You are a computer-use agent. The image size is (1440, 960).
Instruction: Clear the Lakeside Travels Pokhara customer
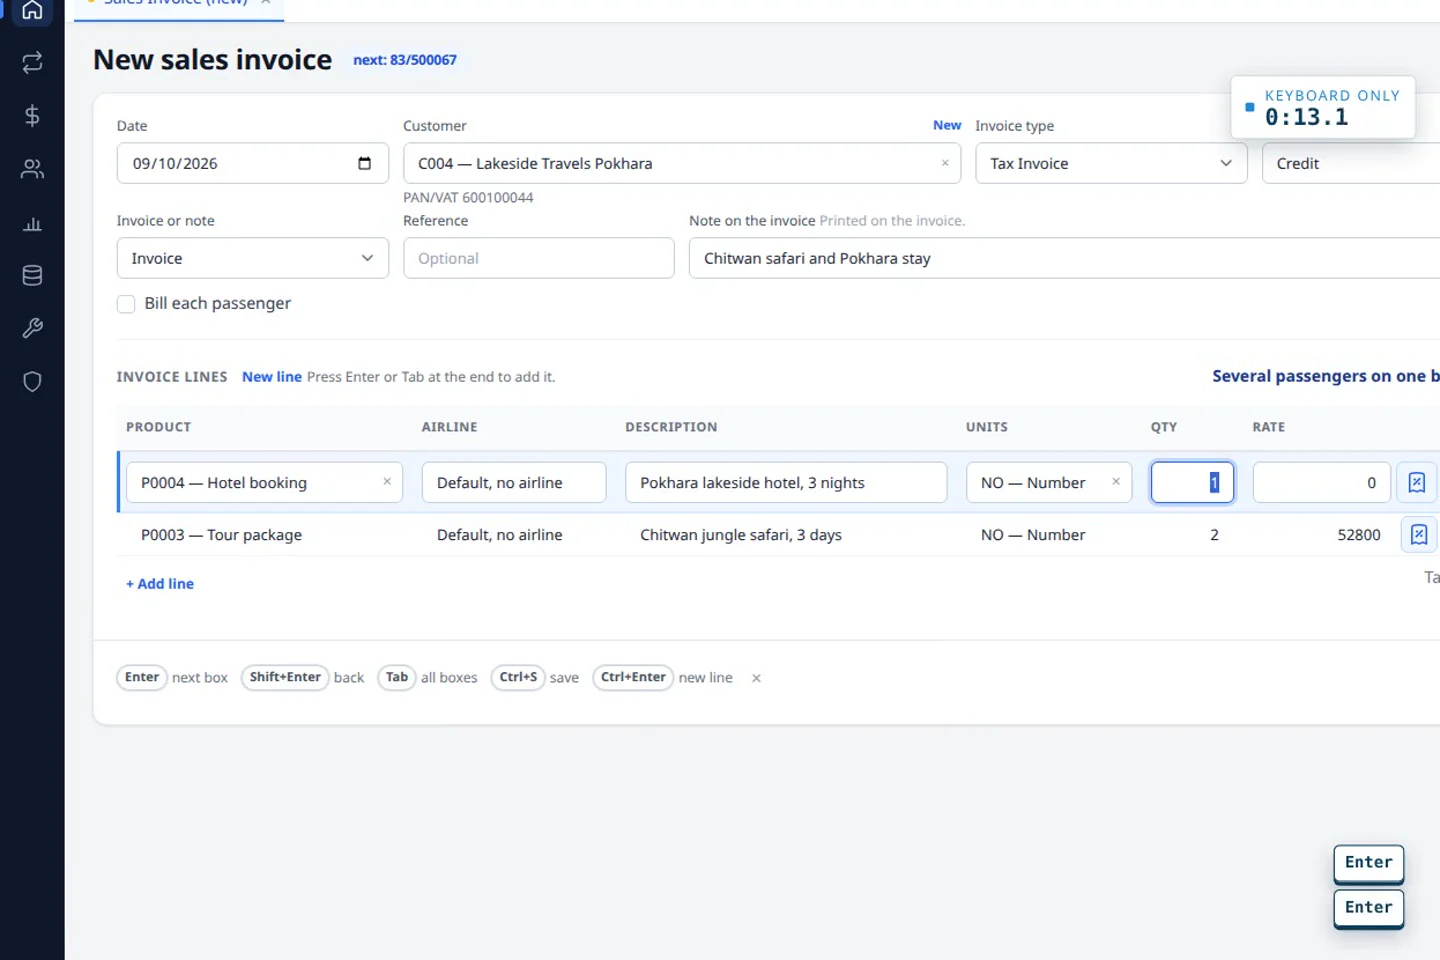point(945,163)
